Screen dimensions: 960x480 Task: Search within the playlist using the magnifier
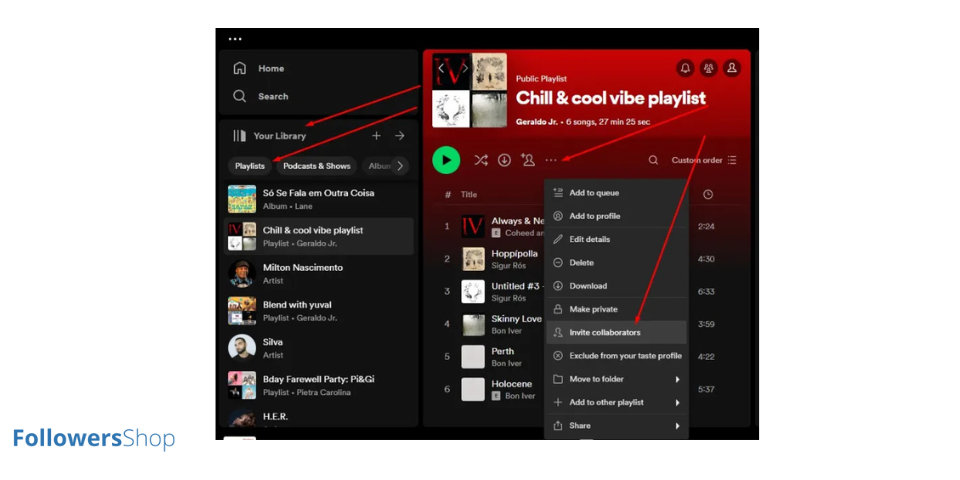(x=653, y=160)
